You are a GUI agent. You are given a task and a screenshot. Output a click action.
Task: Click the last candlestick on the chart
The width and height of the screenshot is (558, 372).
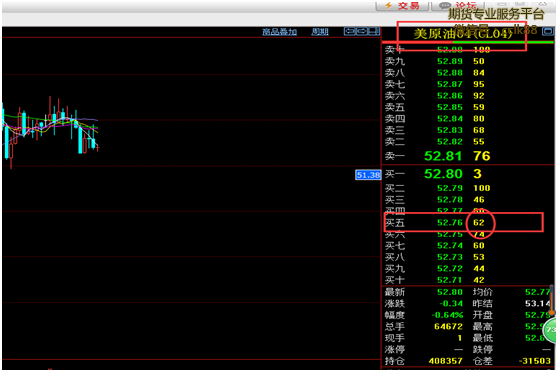point(98,147)
